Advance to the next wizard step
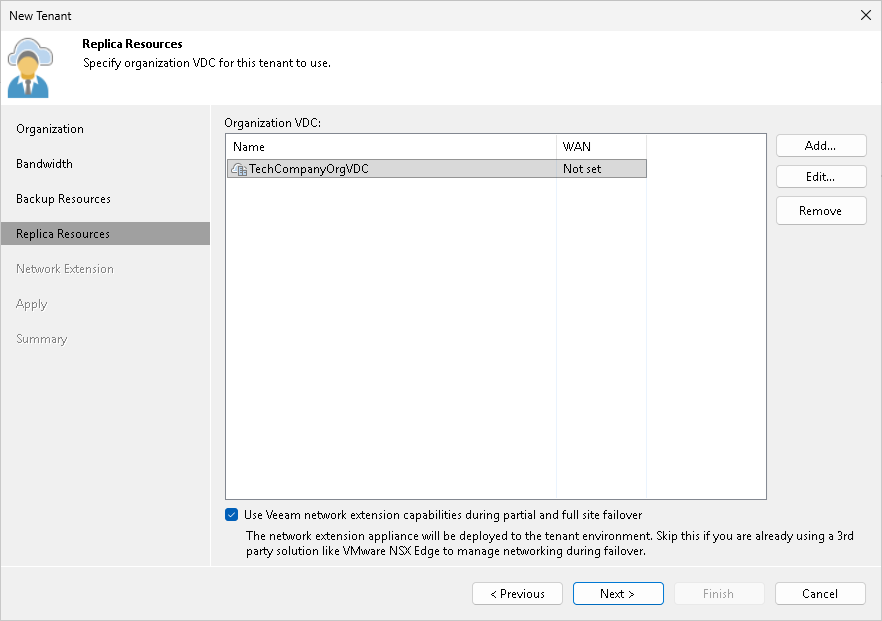 618,593
